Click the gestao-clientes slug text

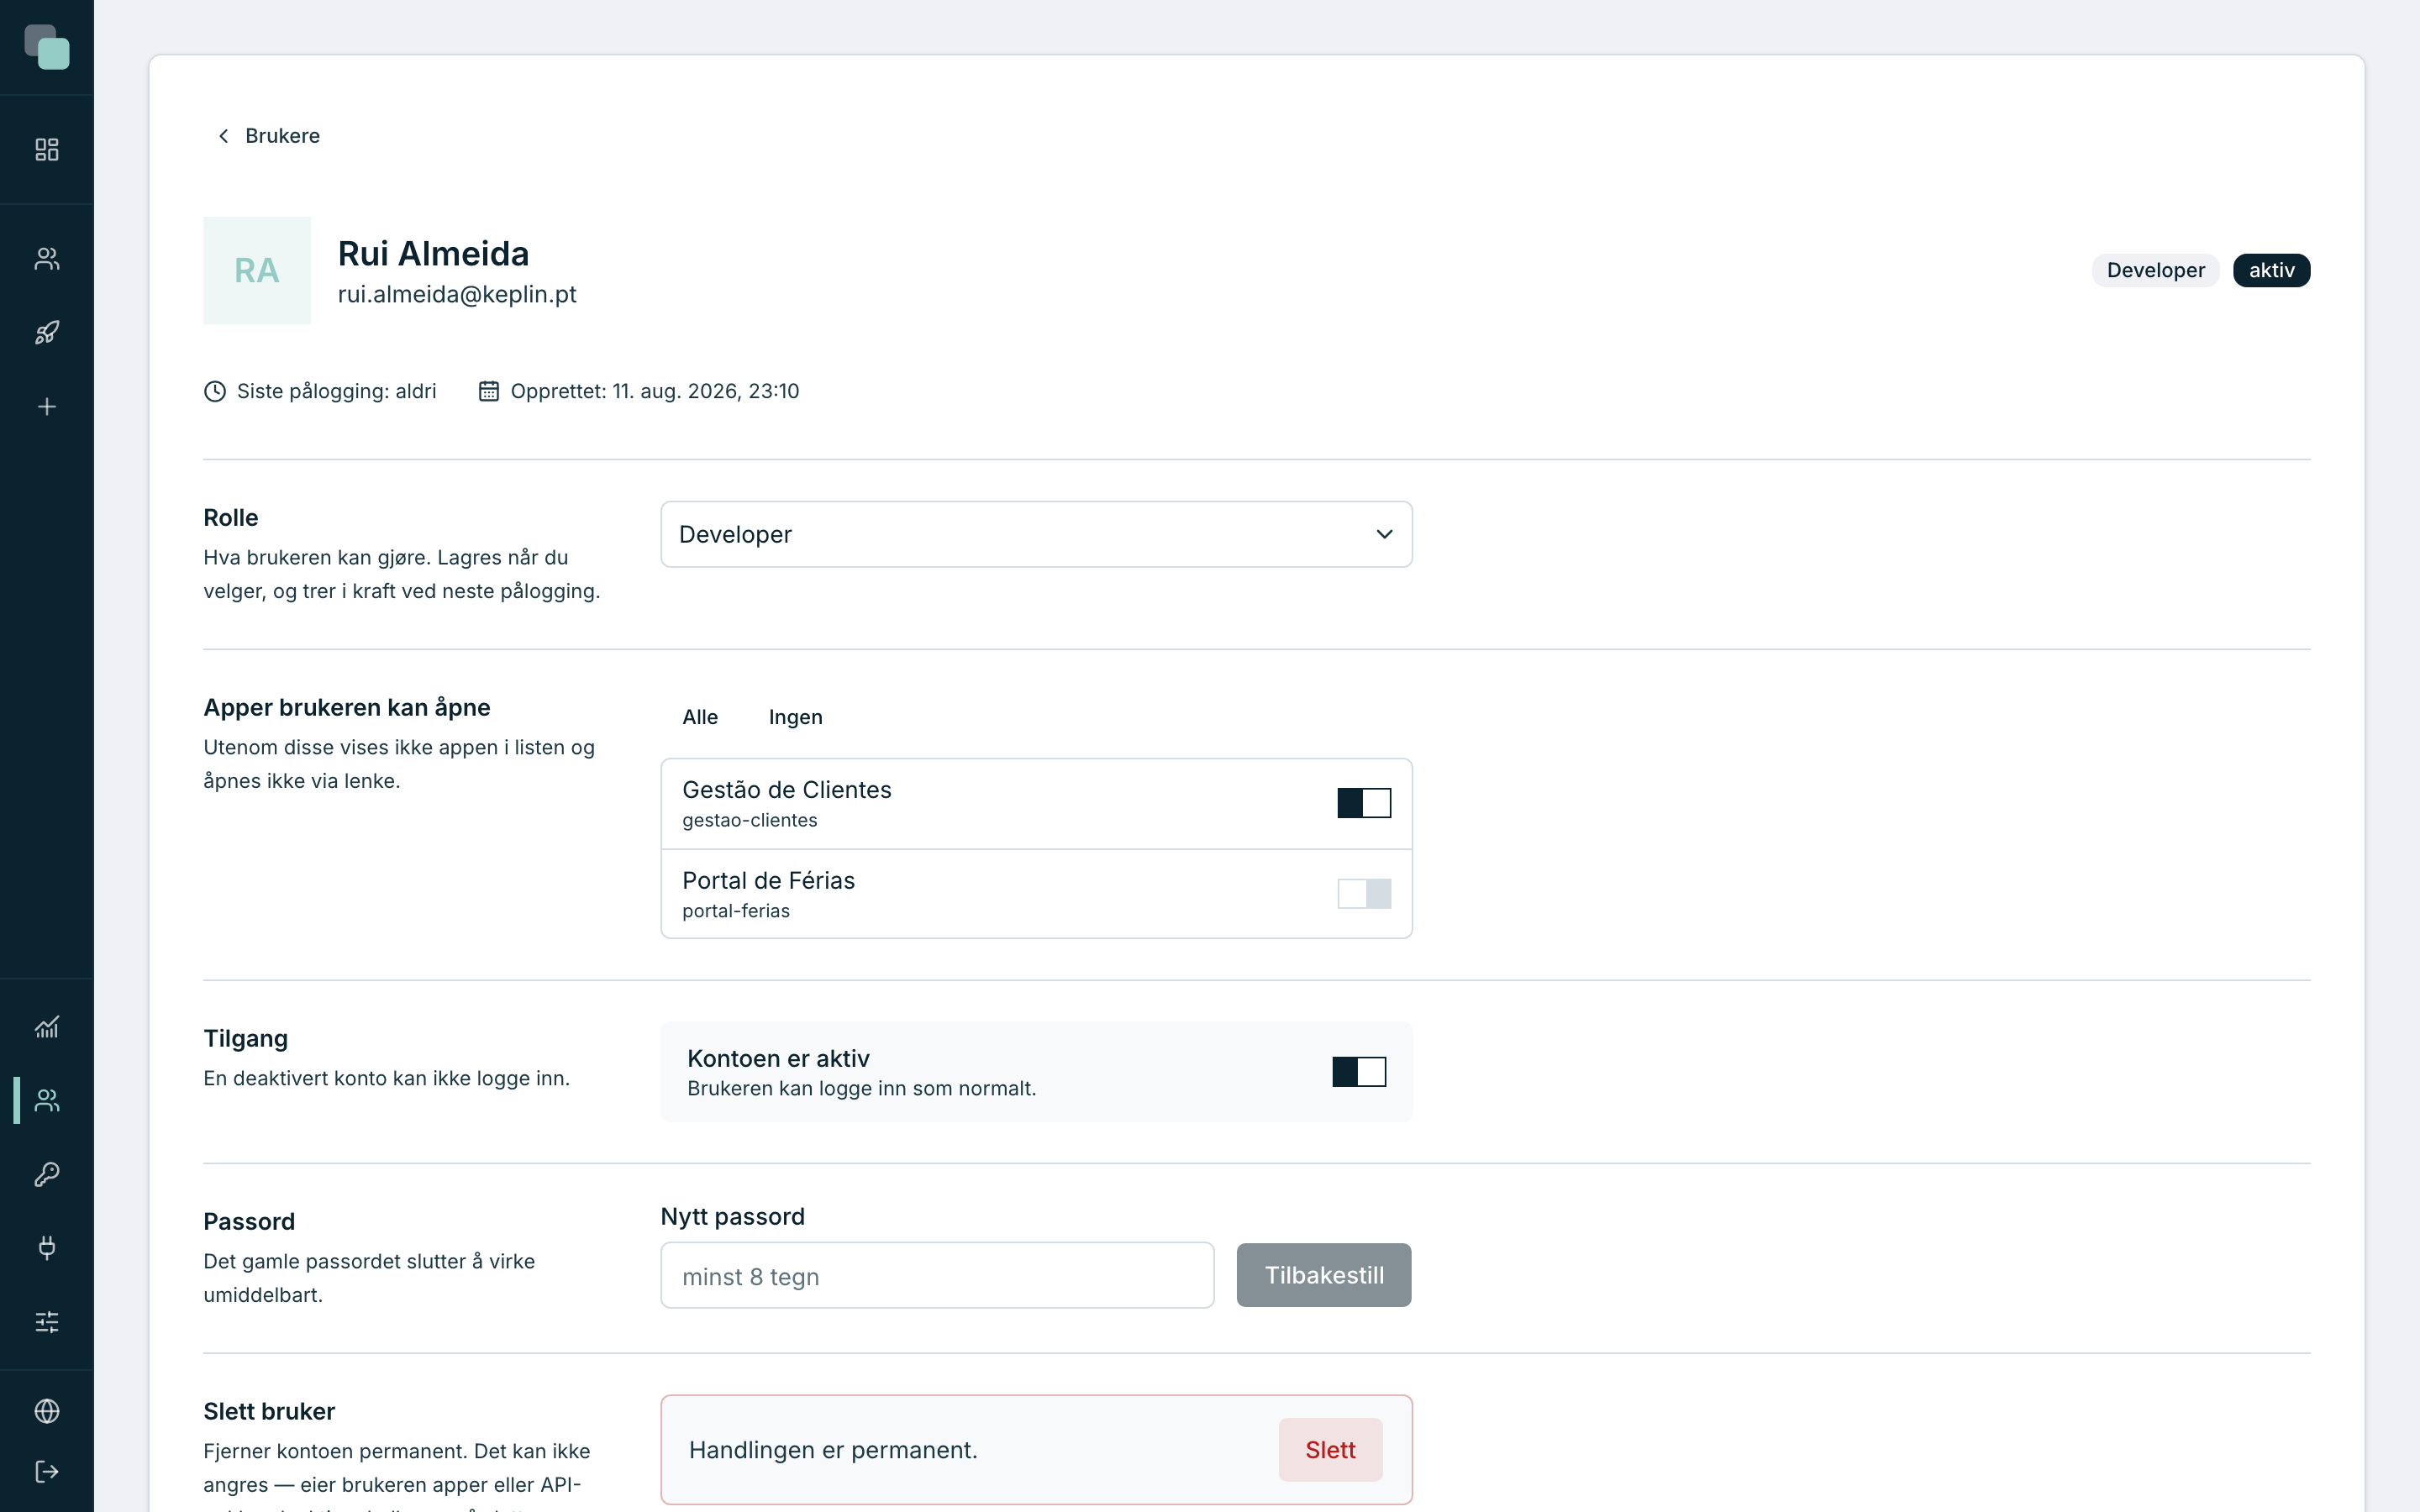pos(750,820)
